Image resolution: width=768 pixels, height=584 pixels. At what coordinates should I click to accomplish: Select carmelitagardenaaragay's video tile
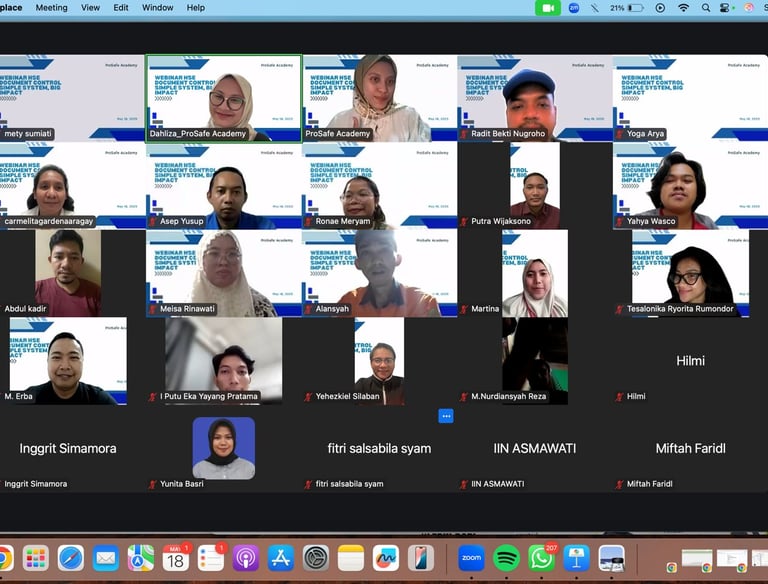[72, 186]
